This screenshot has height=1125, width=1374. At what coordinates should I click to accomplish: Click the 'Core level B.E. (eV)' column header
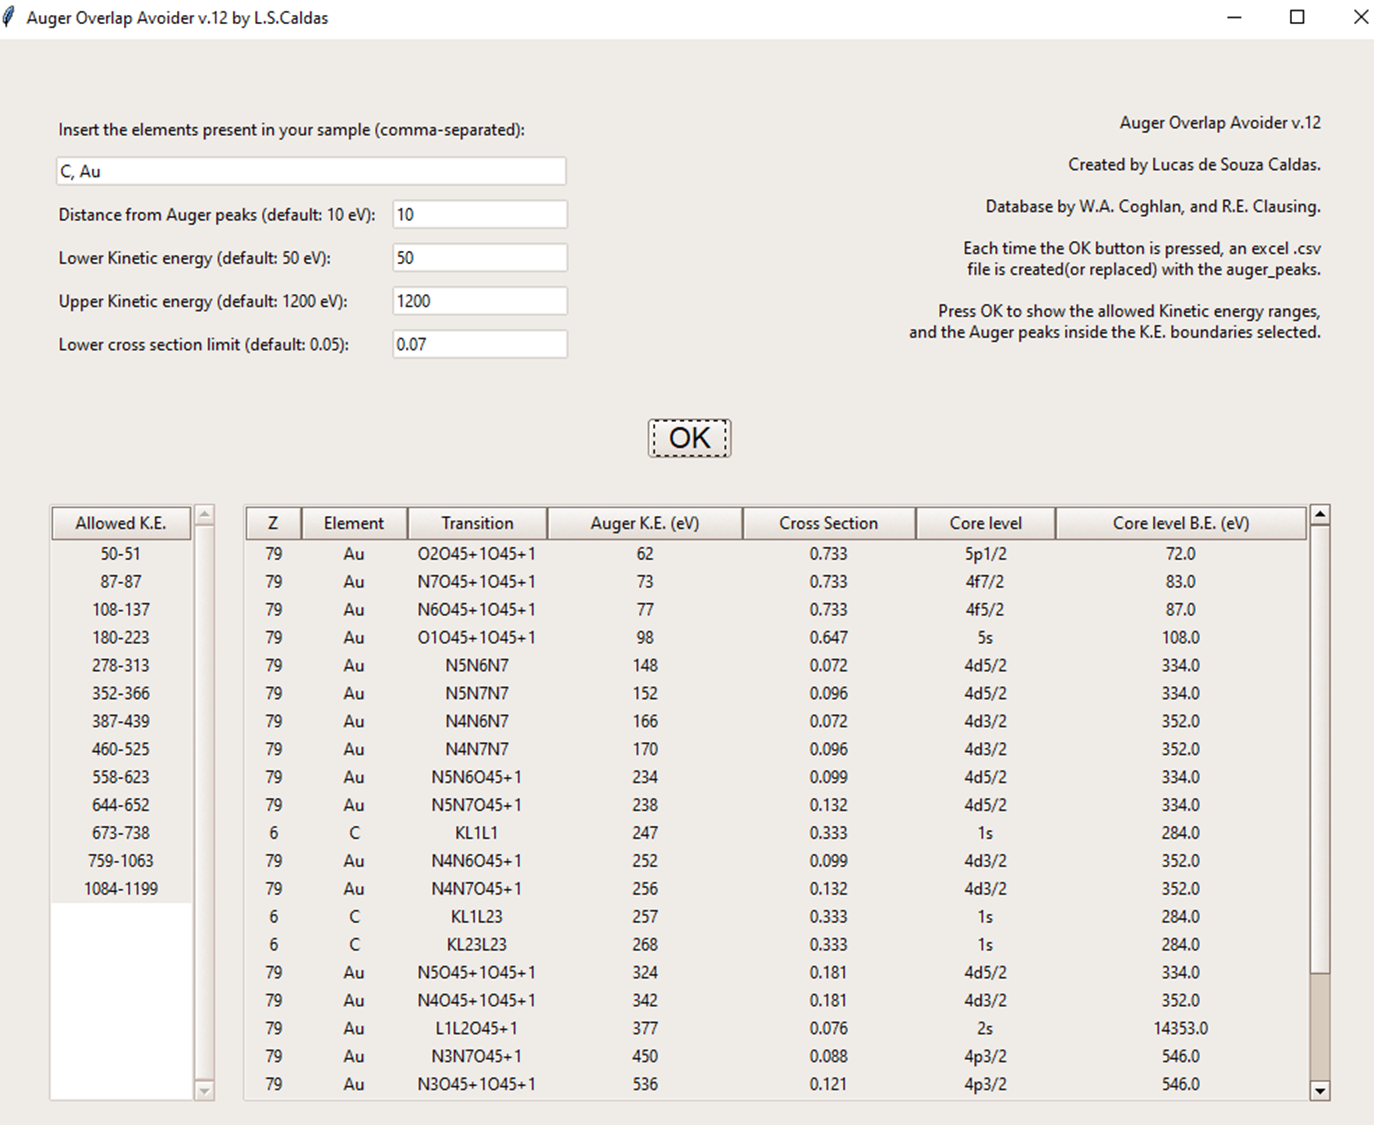[x=1180, y=522]
